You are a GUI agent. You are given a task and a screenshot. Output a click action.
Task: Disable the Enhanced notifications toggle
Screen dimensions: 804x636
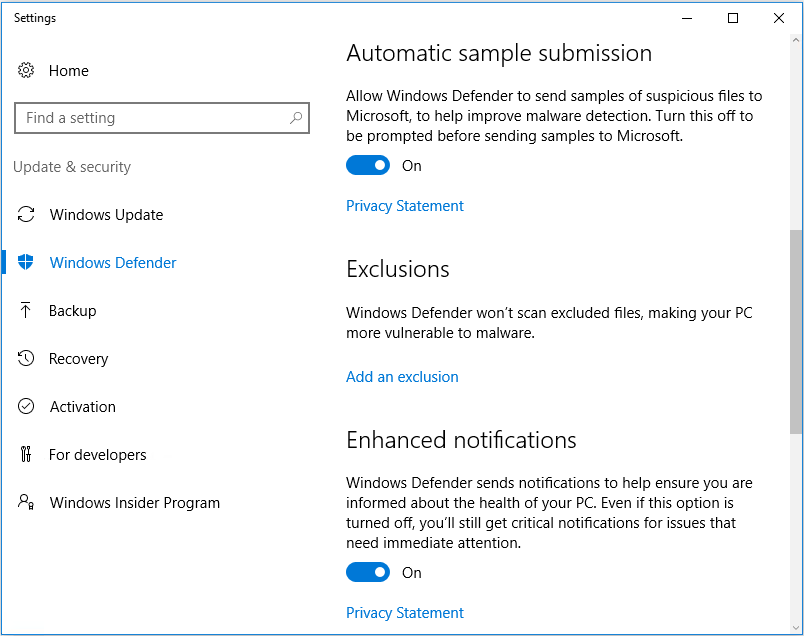pos(368,573)
